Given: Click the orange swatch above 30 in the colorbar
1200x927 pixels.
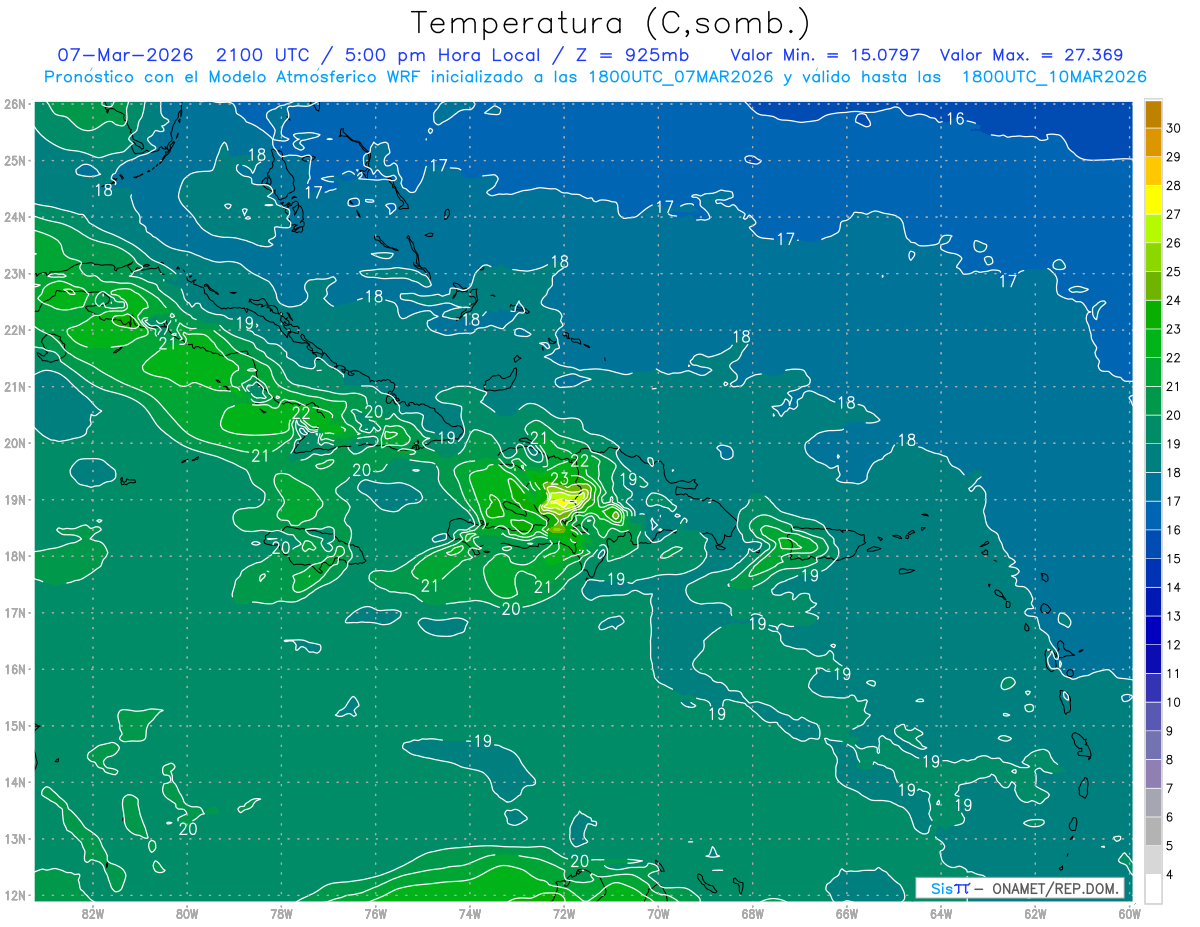Looking at the screenshot, I should [1153, 113].
